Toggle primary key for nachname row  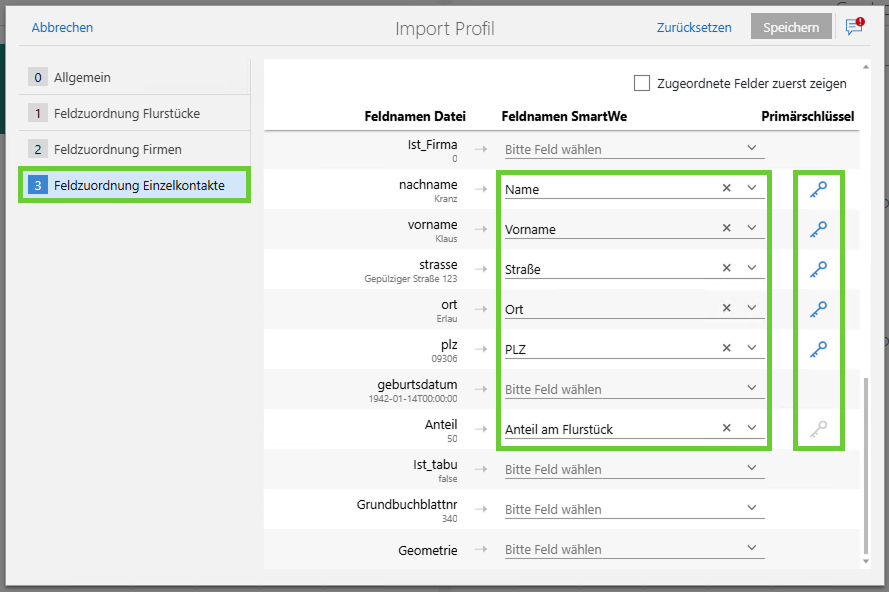pyautogui.click(x=818, y=189)
